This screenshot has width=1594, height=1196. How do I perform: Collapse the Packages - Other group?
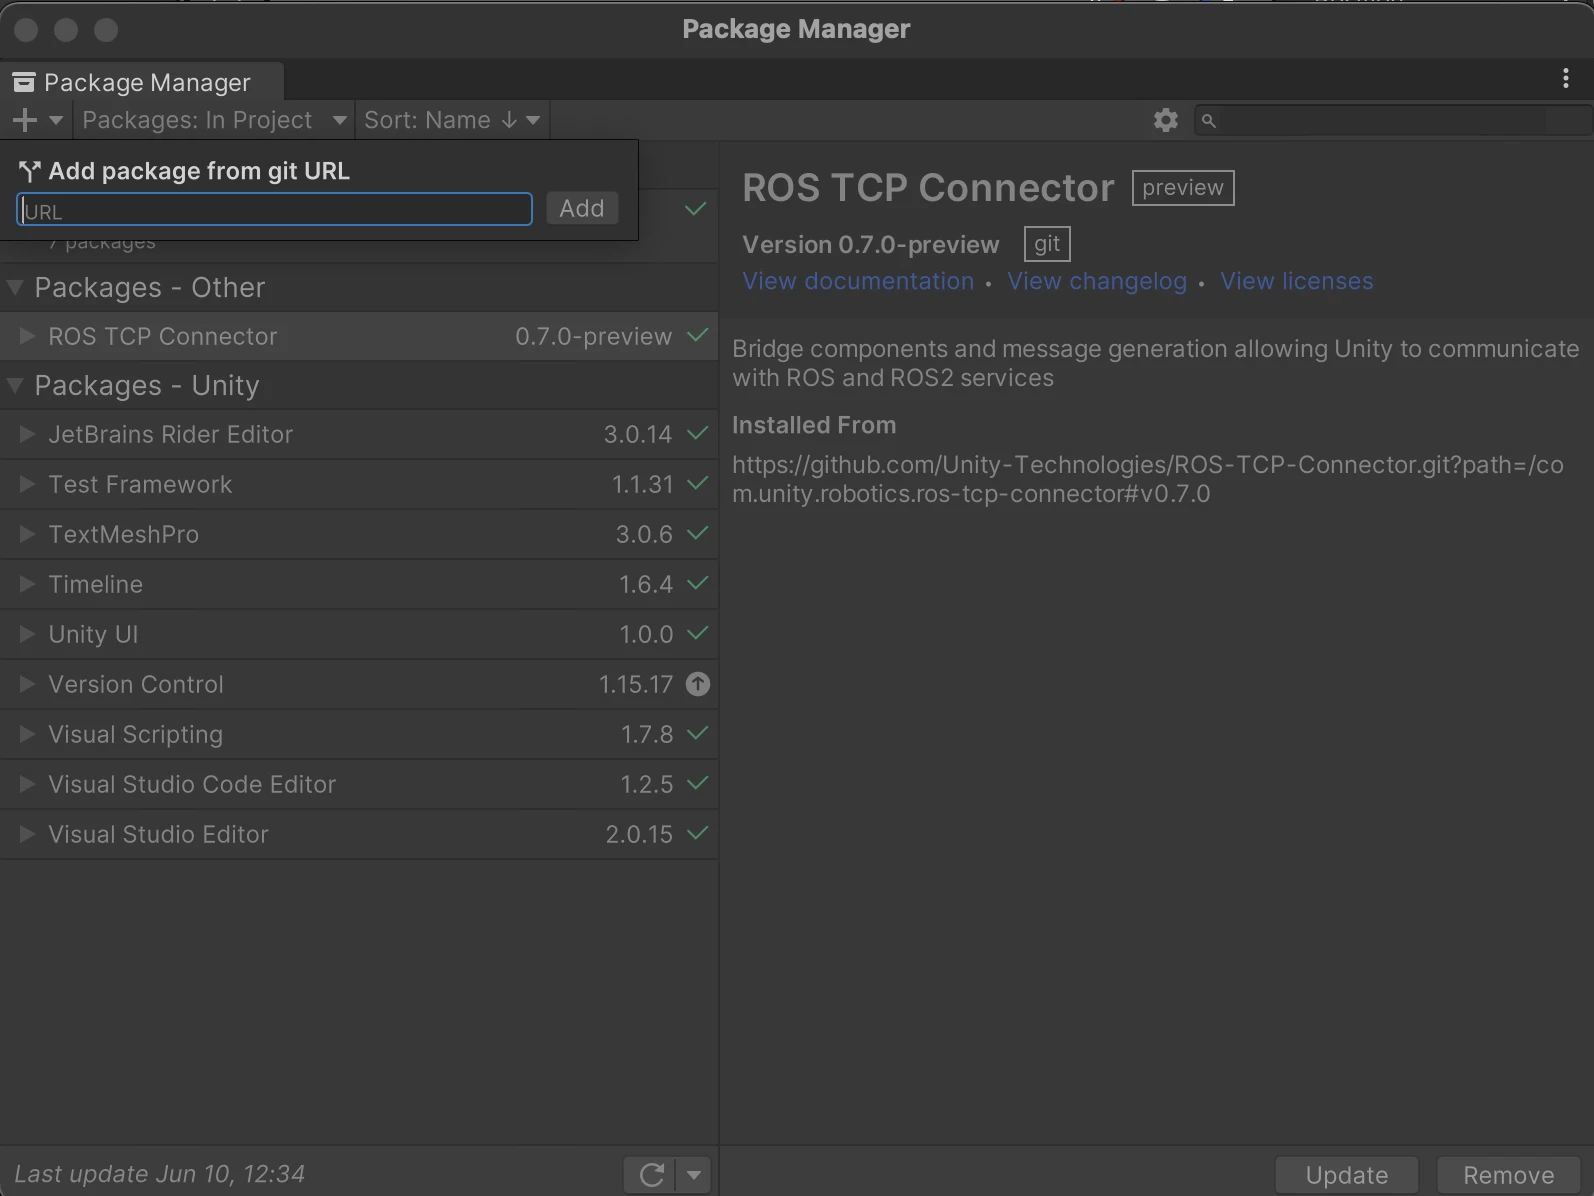pos(15,288)
